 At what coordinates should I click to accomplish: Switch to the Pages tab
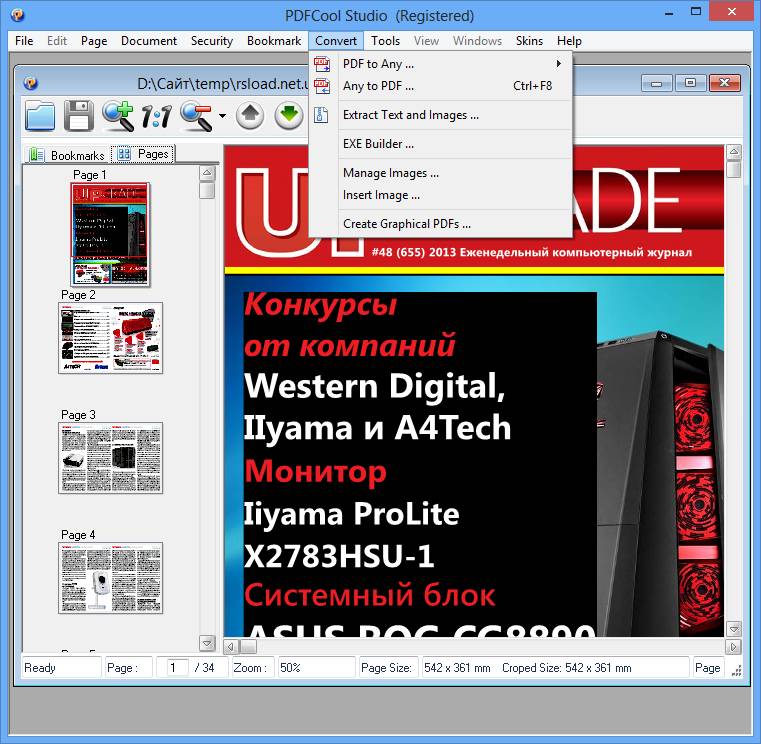tap(143, 154)
